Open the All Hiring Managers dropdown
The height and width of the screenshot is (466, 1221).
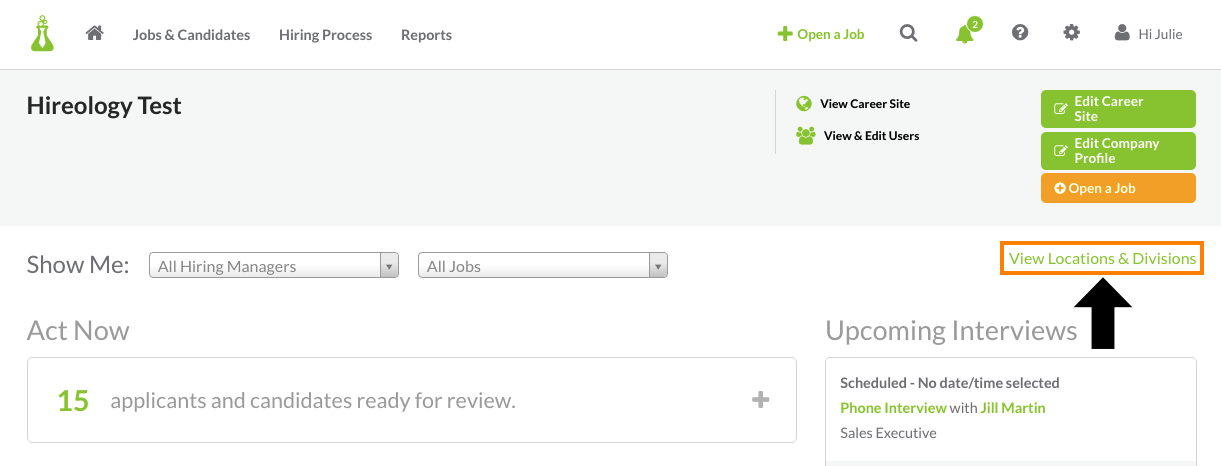click(x=274, y=266)
